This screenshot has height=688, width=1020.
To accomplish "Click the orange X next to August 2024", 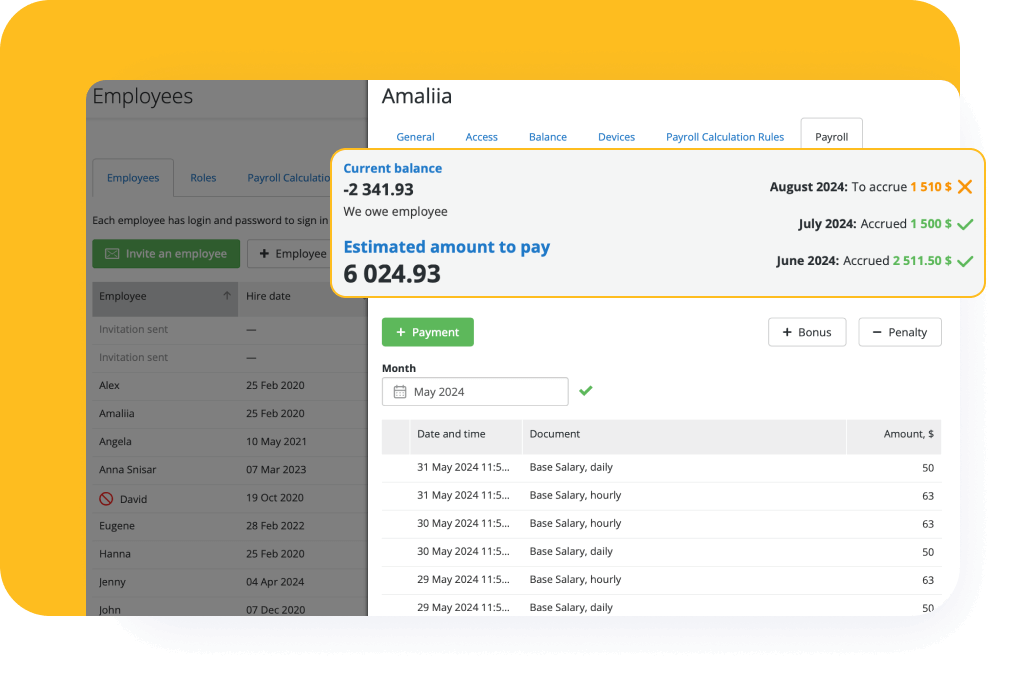I will [x=965, y=187].
